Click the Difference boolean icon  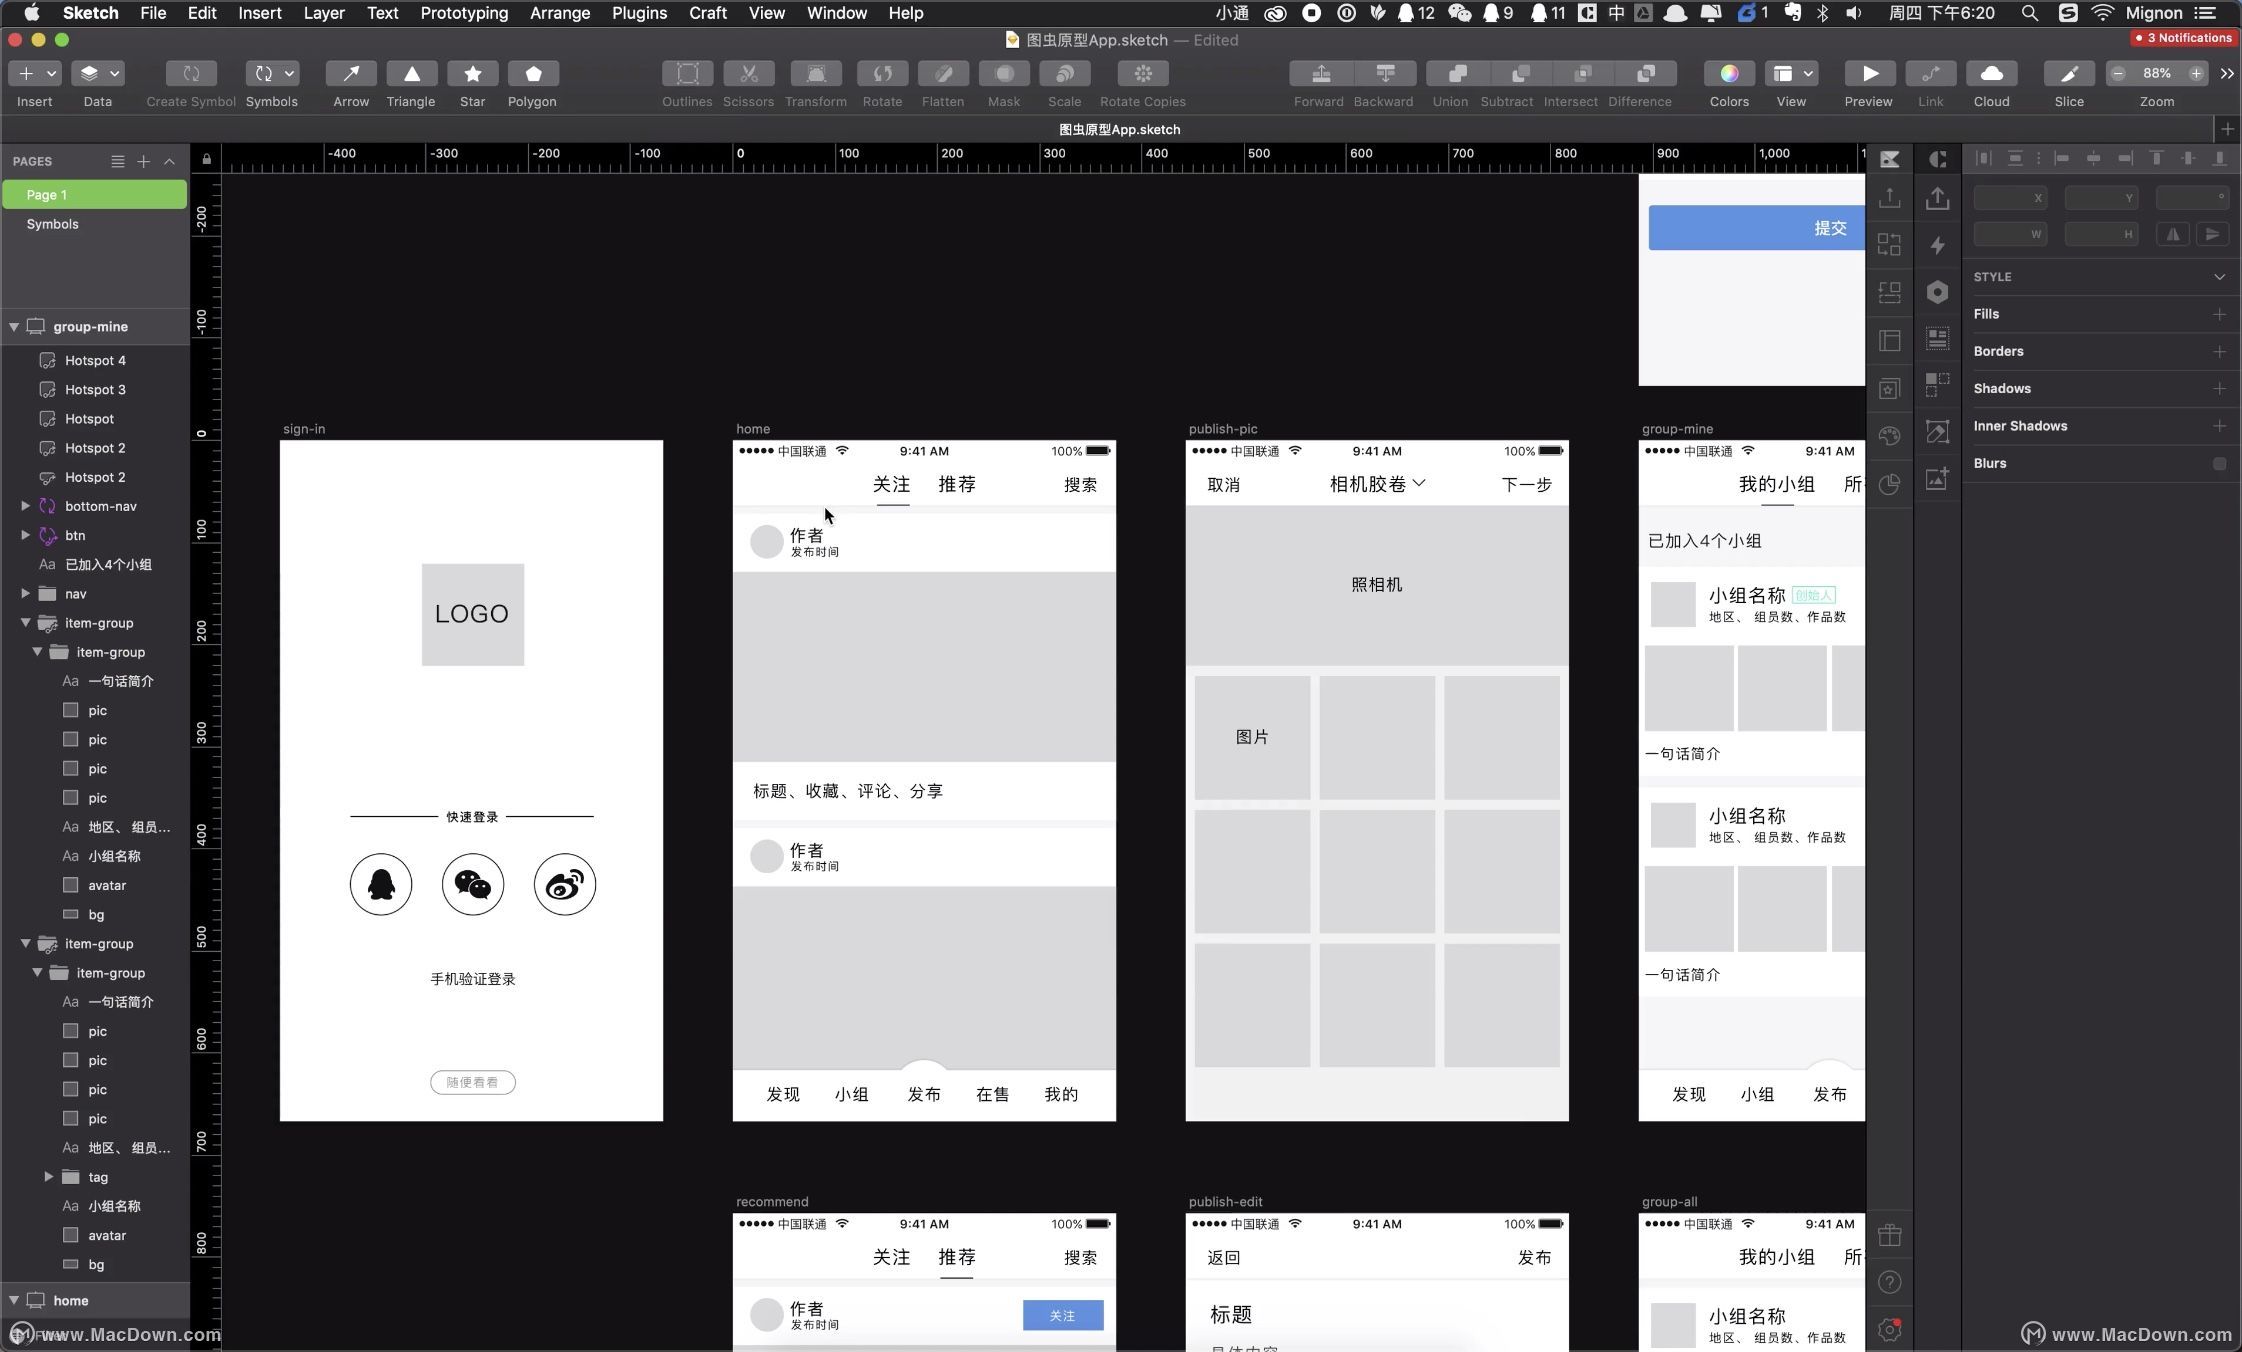click(x=1646, y=74)
